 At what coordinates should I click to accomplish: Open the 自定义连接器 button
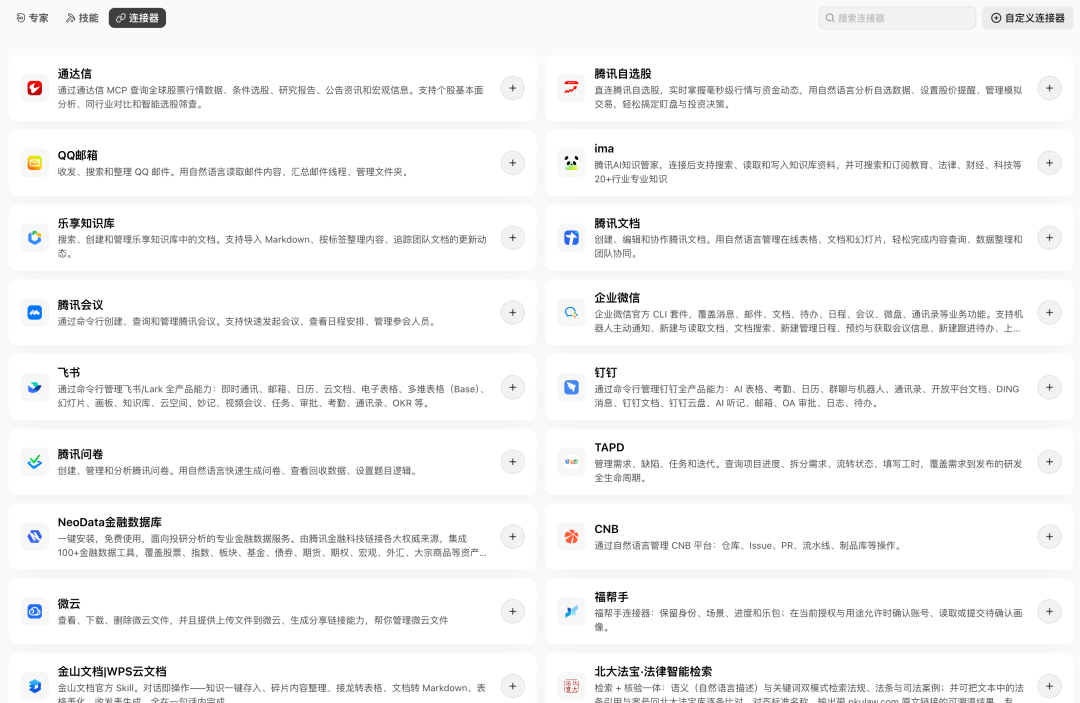pyautogui.click(x=1028, y=18)
